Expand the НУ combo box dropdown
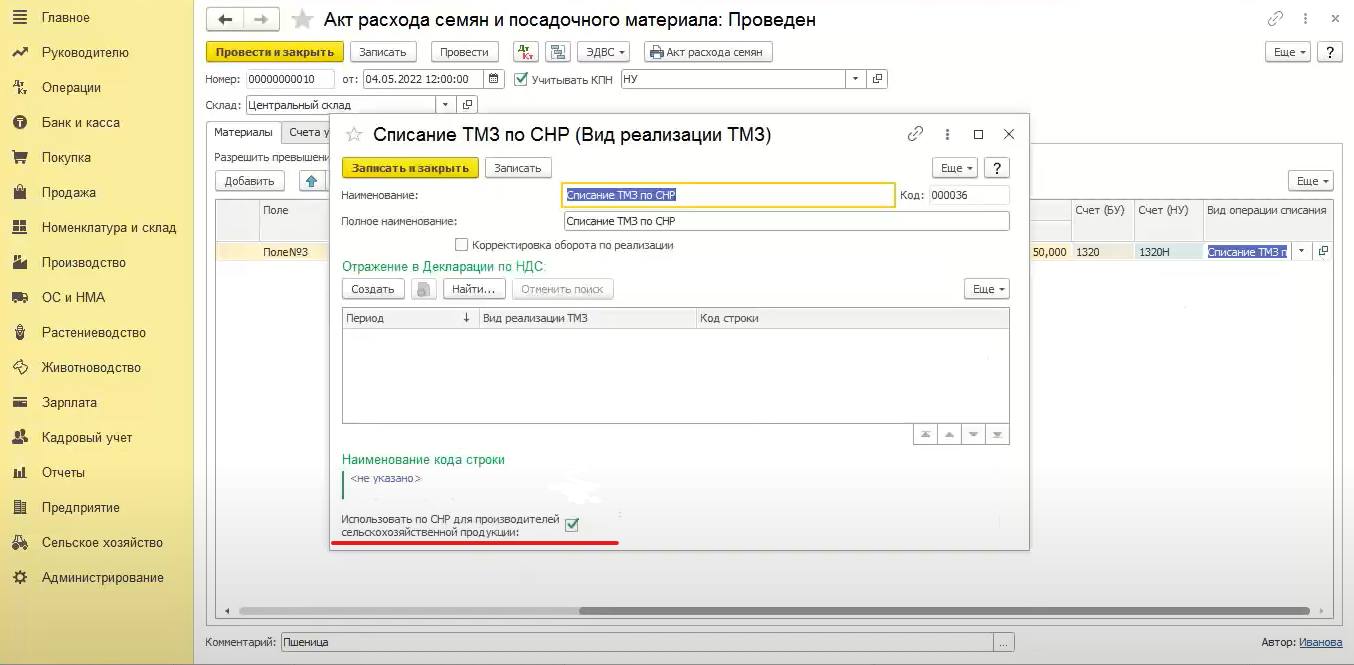This screenshot has height=665, width=1354. [855, 79]
